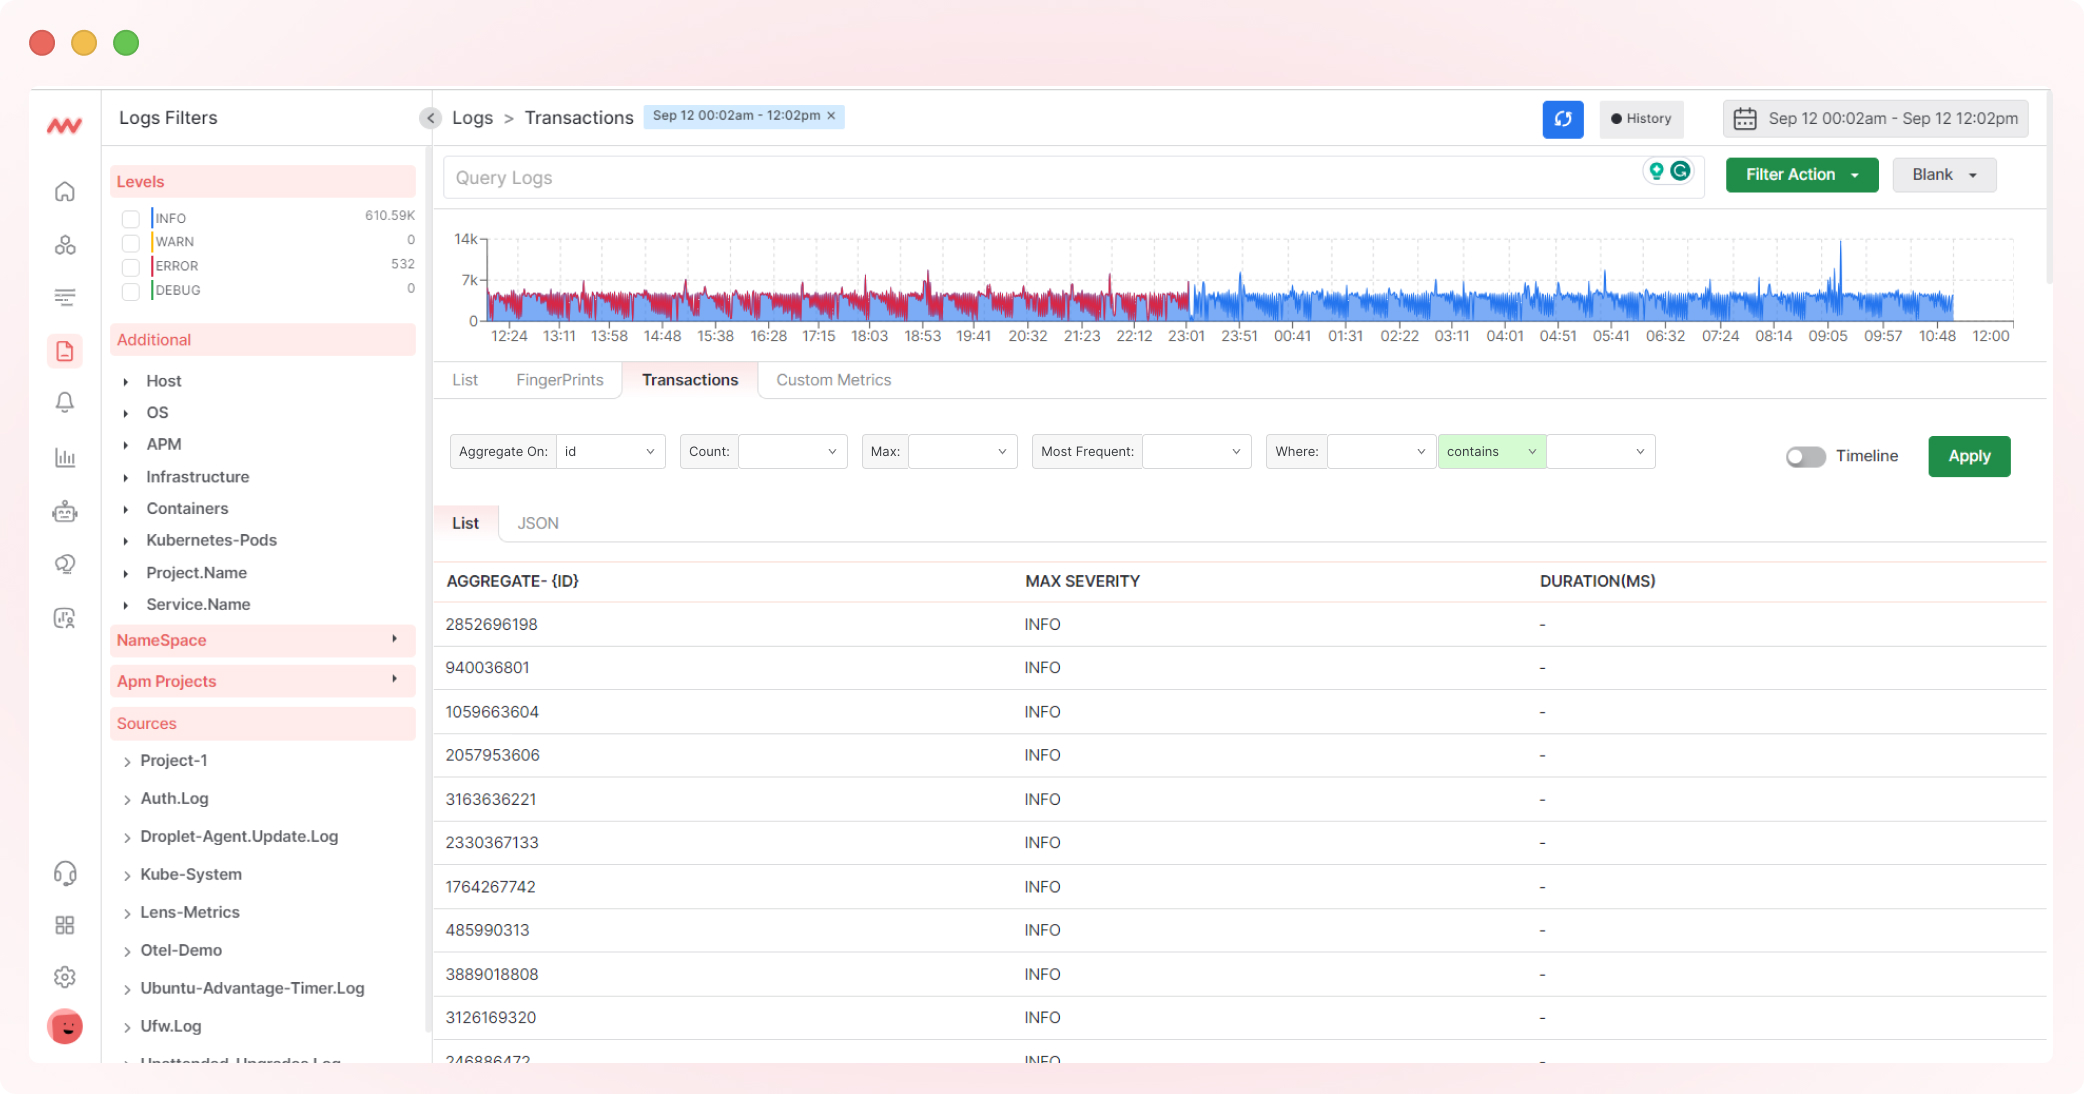
Task: Select the infrastructure nodes icon in sidebar
Action: coord(64,244)
